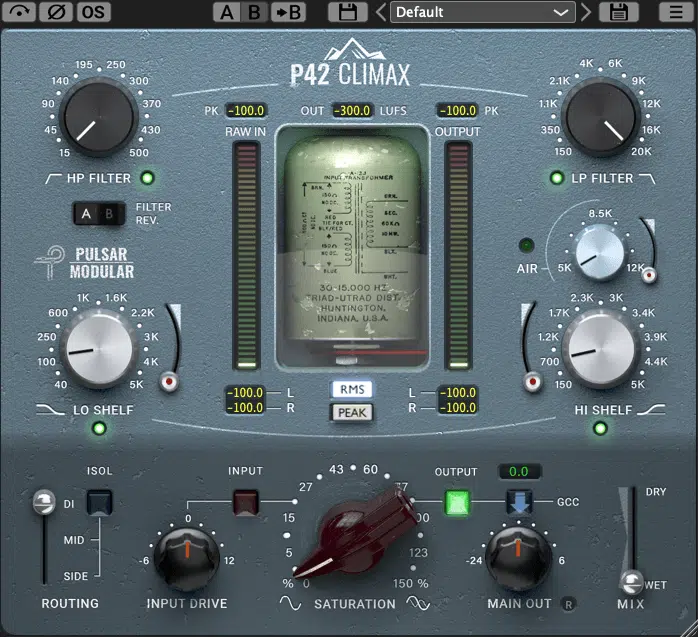The image size is (698, 637).
Task: Select the B state in top bar
Action: [x=254, y=12]
